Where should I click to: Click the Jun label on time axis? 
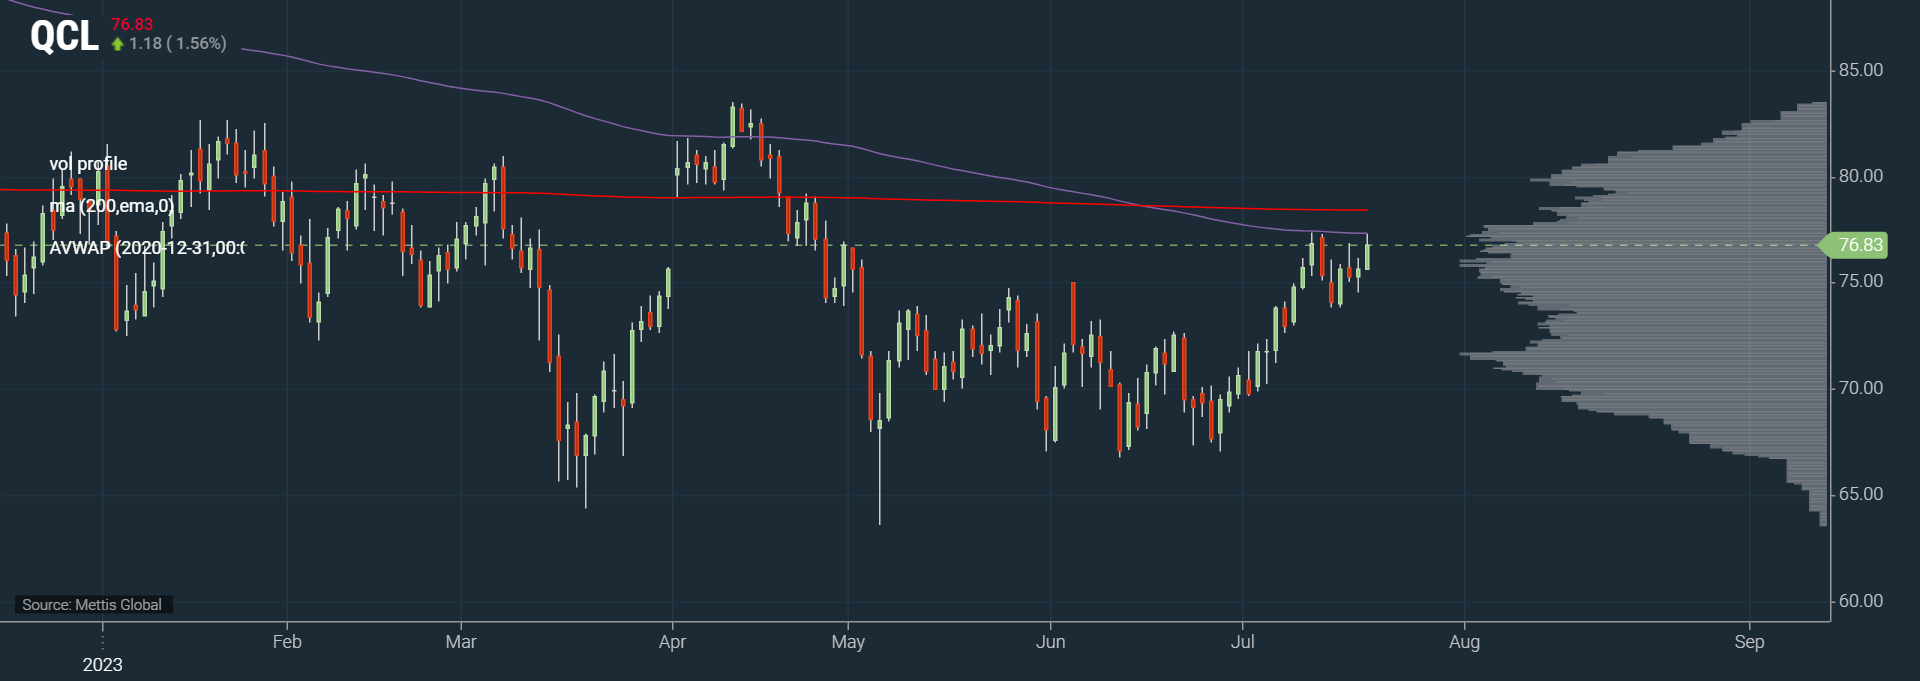[x=1051, y=642]
